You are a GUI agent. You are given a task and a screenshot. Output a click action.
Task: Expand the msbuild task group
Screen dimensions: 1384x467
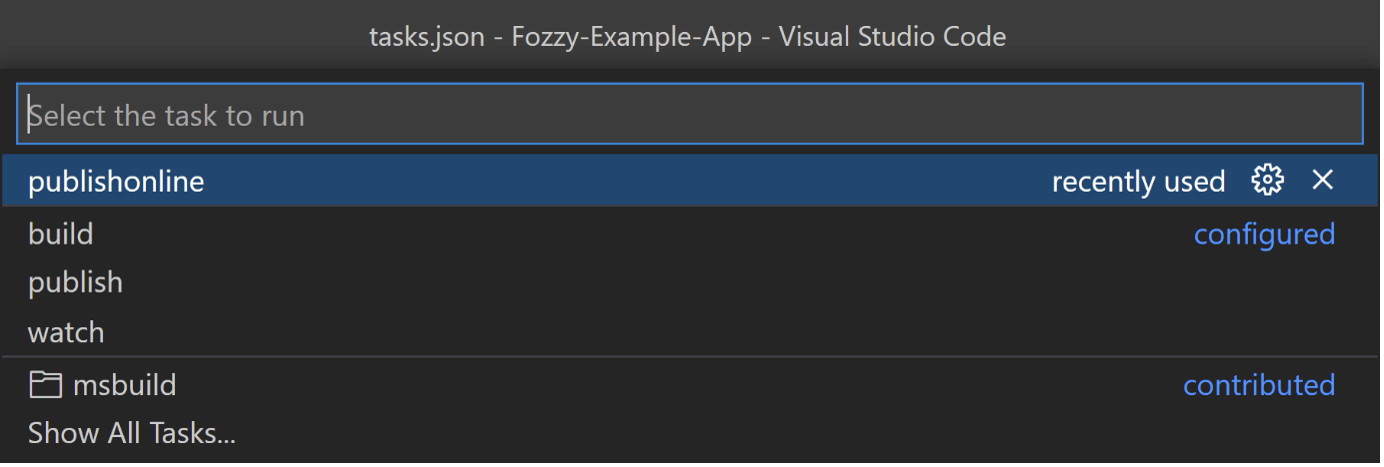tap(690, 385)
